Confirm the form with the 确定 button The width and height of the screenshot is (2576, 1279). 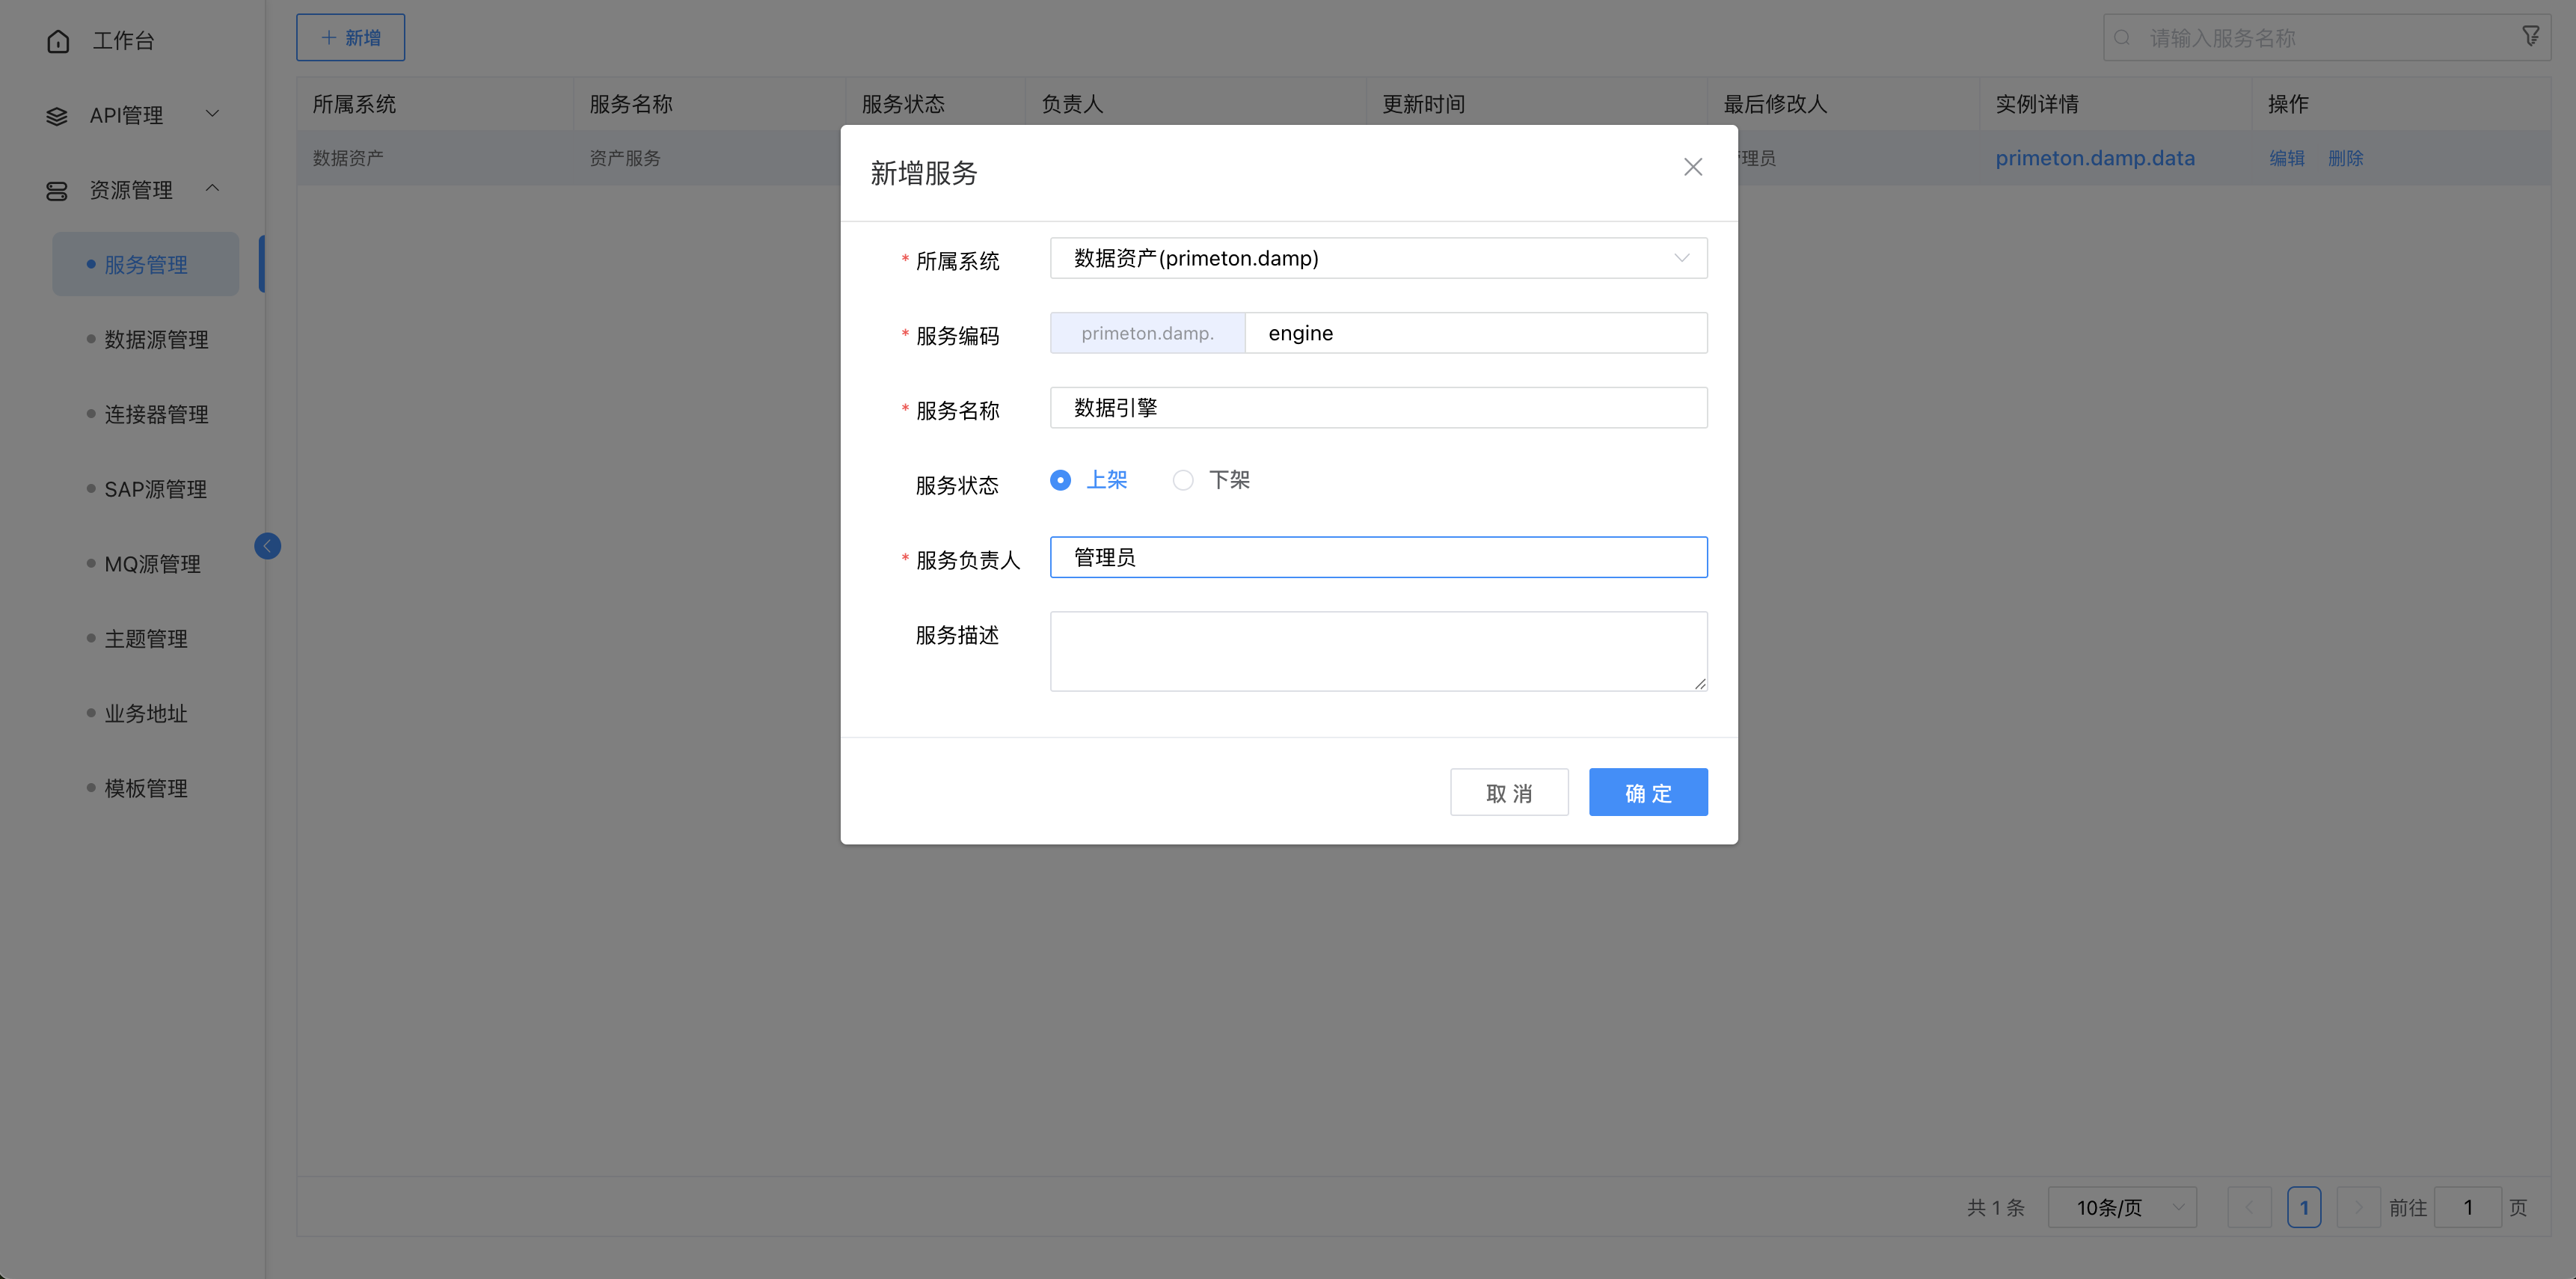pos(1647,791)
